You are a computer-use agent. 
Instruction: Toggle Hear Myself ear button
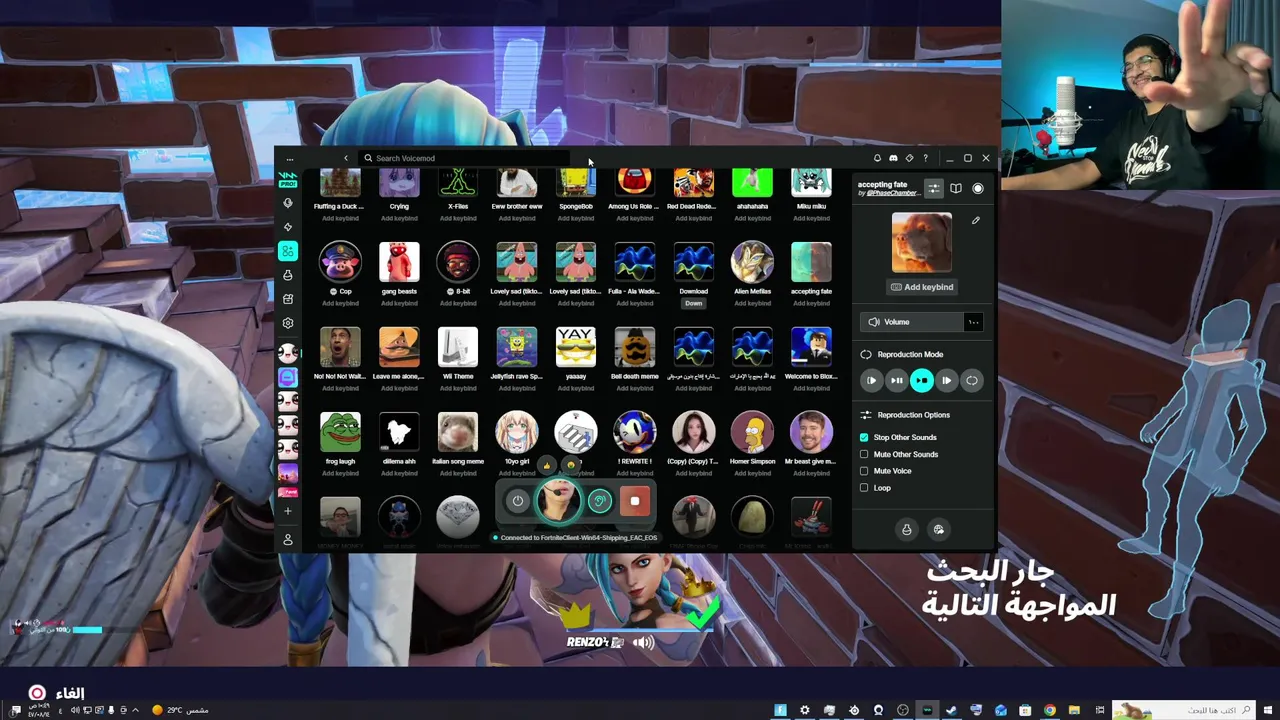pyautogui.click(x=599, y=501)
